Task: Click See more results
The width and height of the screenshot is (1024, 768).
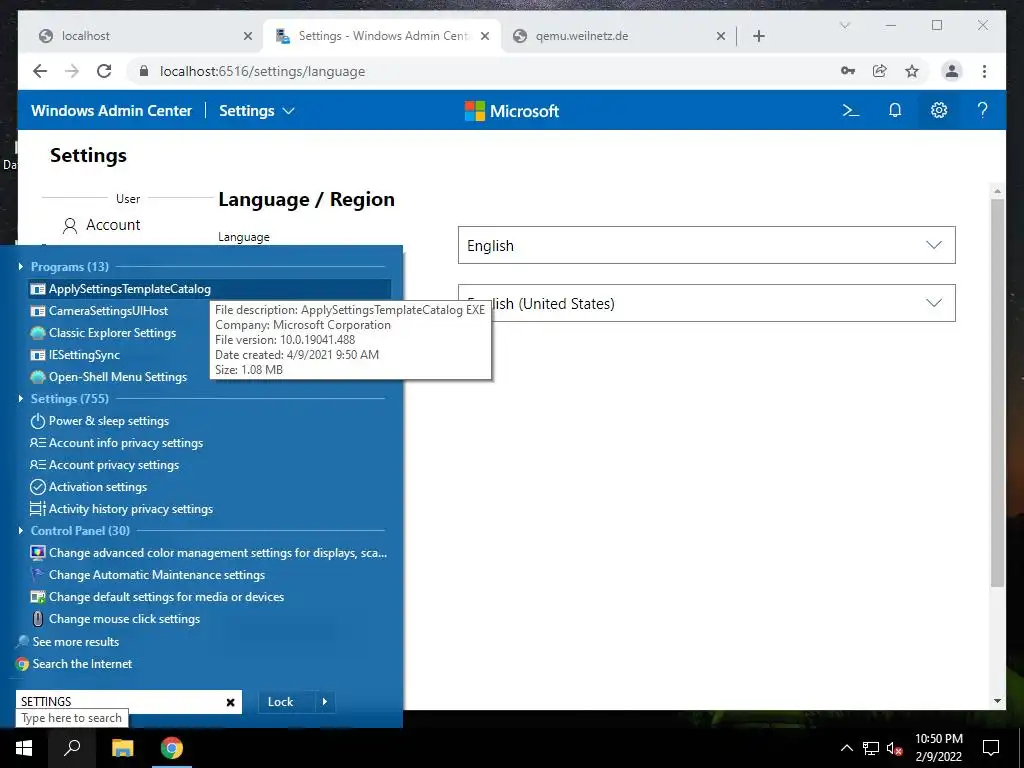Action: pyautogui.click(x=68, y=642)
